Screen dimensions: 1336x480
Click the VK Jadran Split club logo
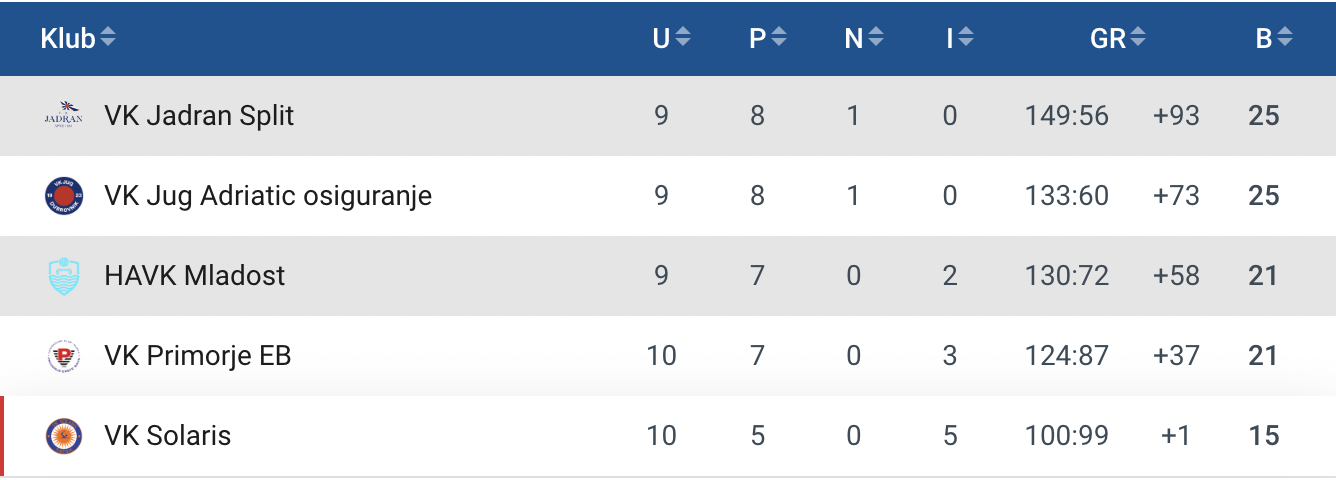(x=64, y=116)
